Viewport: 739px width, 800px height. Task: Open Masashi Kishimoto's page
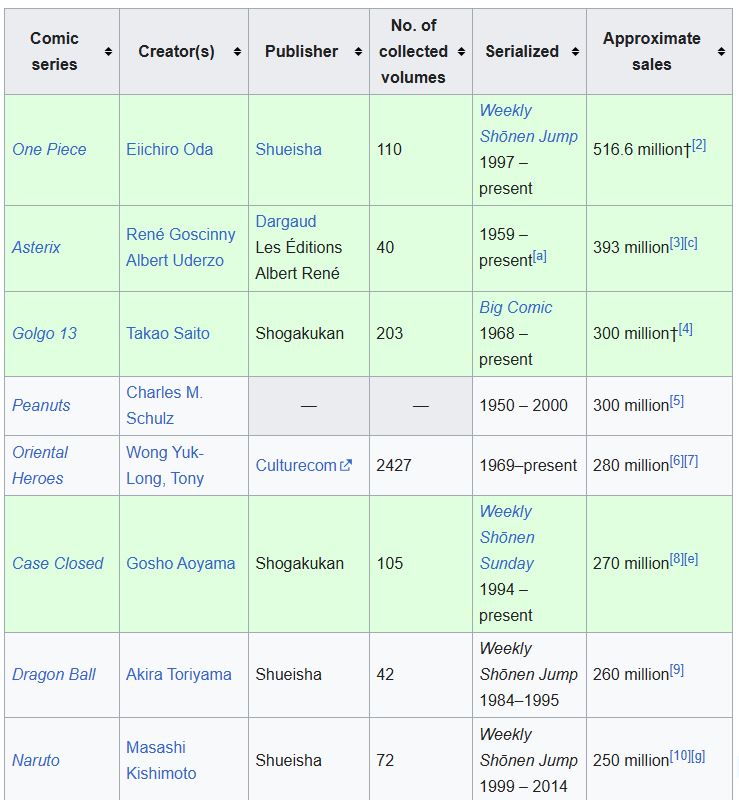click(161, 760)
